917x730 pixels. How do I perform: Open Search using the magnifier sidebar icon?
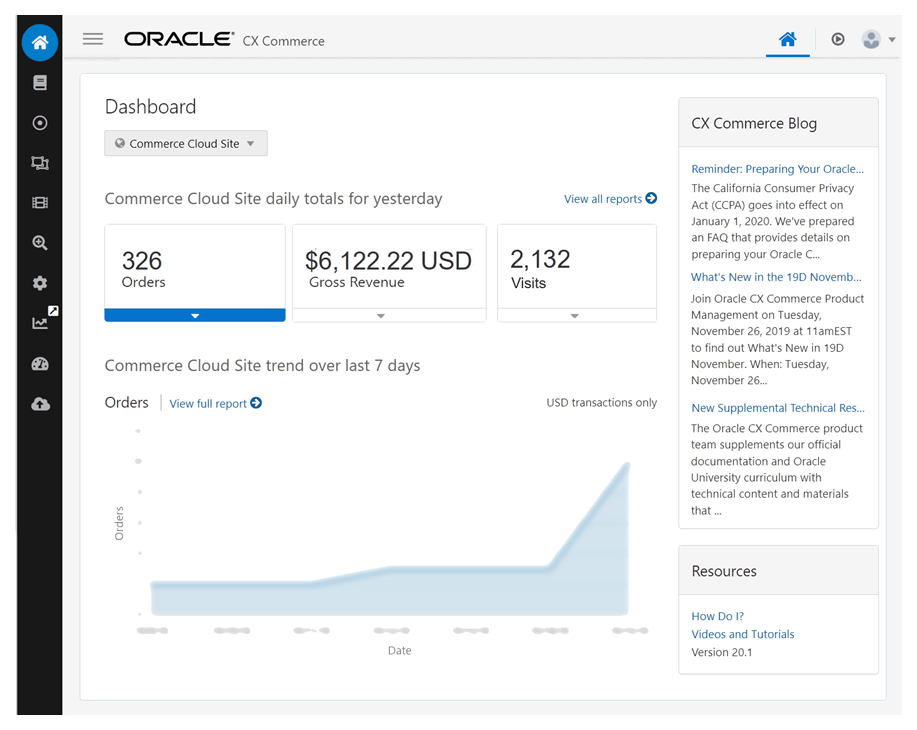pos(39,242)
